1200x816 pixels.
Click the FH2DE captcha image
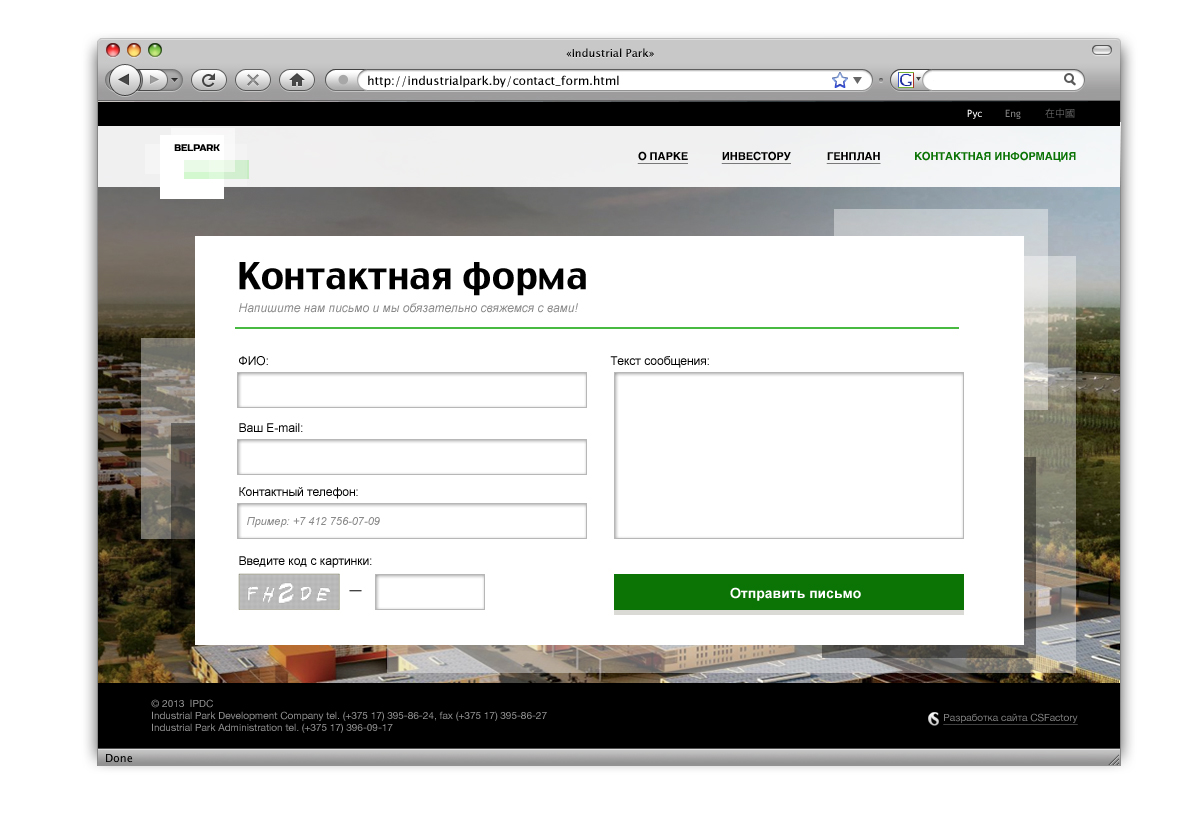[289, 592]
